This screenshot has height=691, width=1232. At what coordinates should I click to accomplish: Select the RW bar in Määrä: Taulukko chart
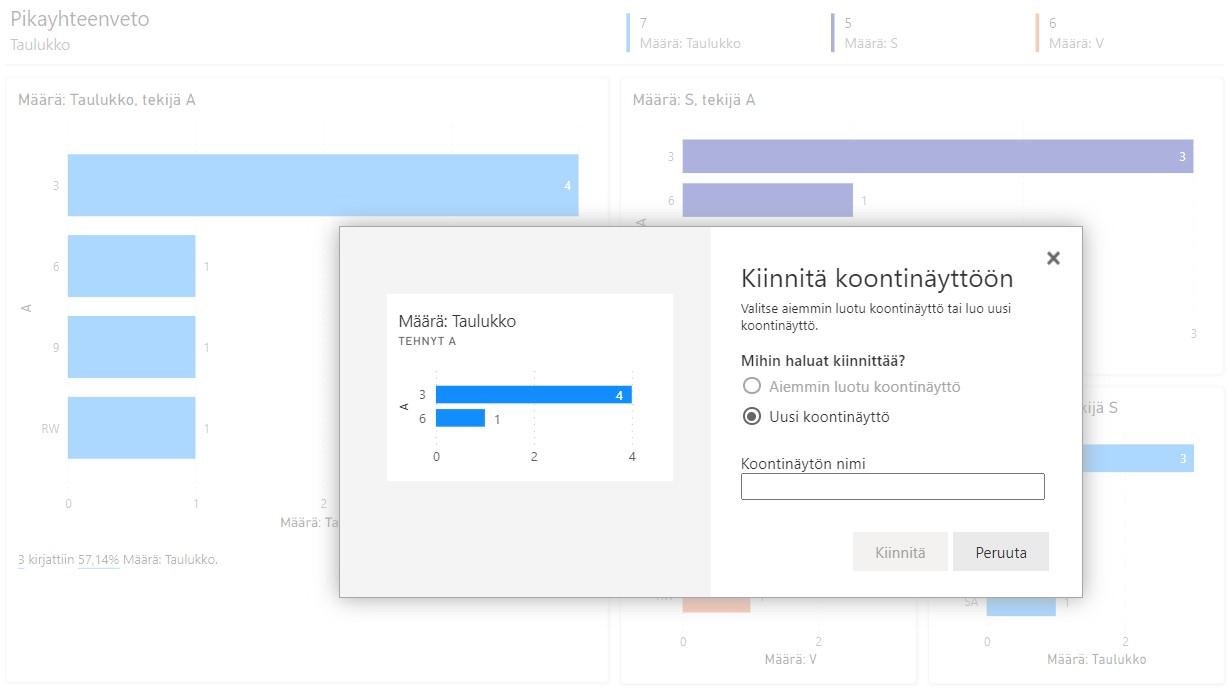pyautogui.click(x=131, y=428)
